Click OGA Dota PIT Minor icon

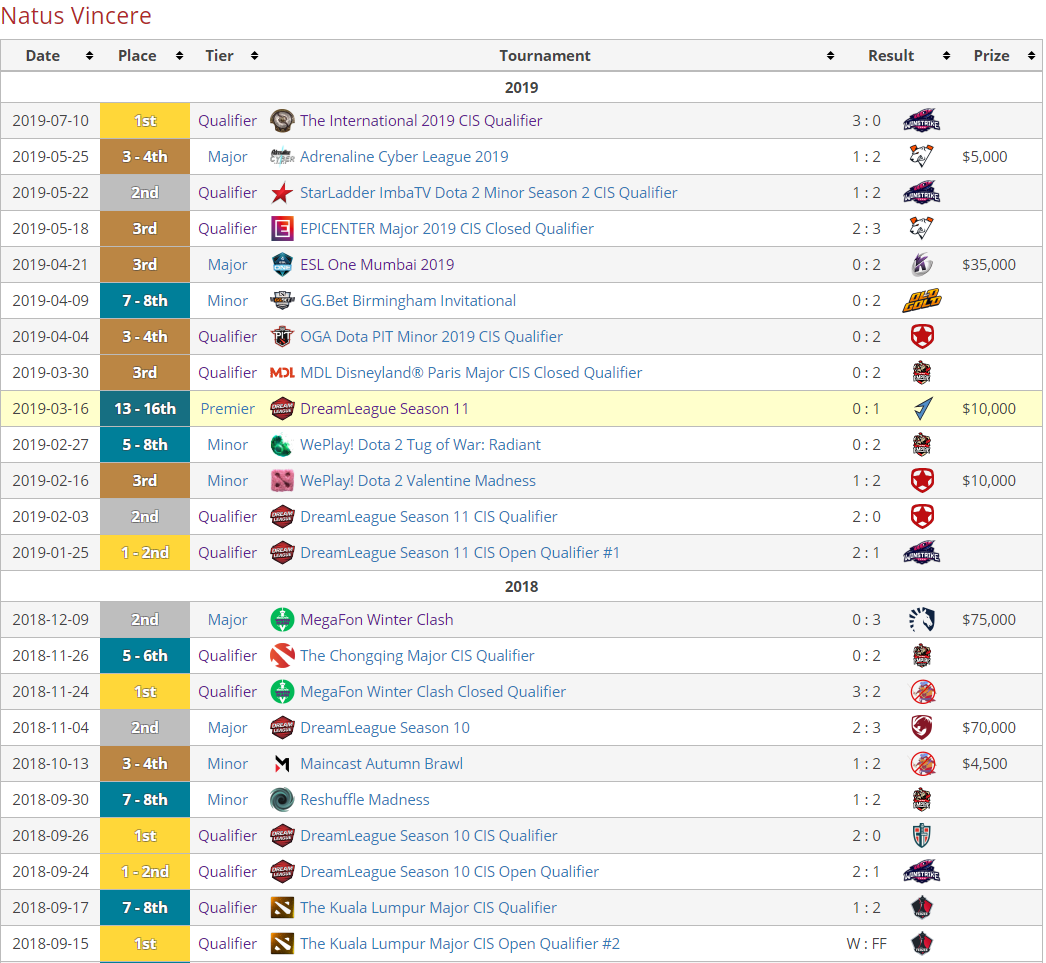[282, 337]
